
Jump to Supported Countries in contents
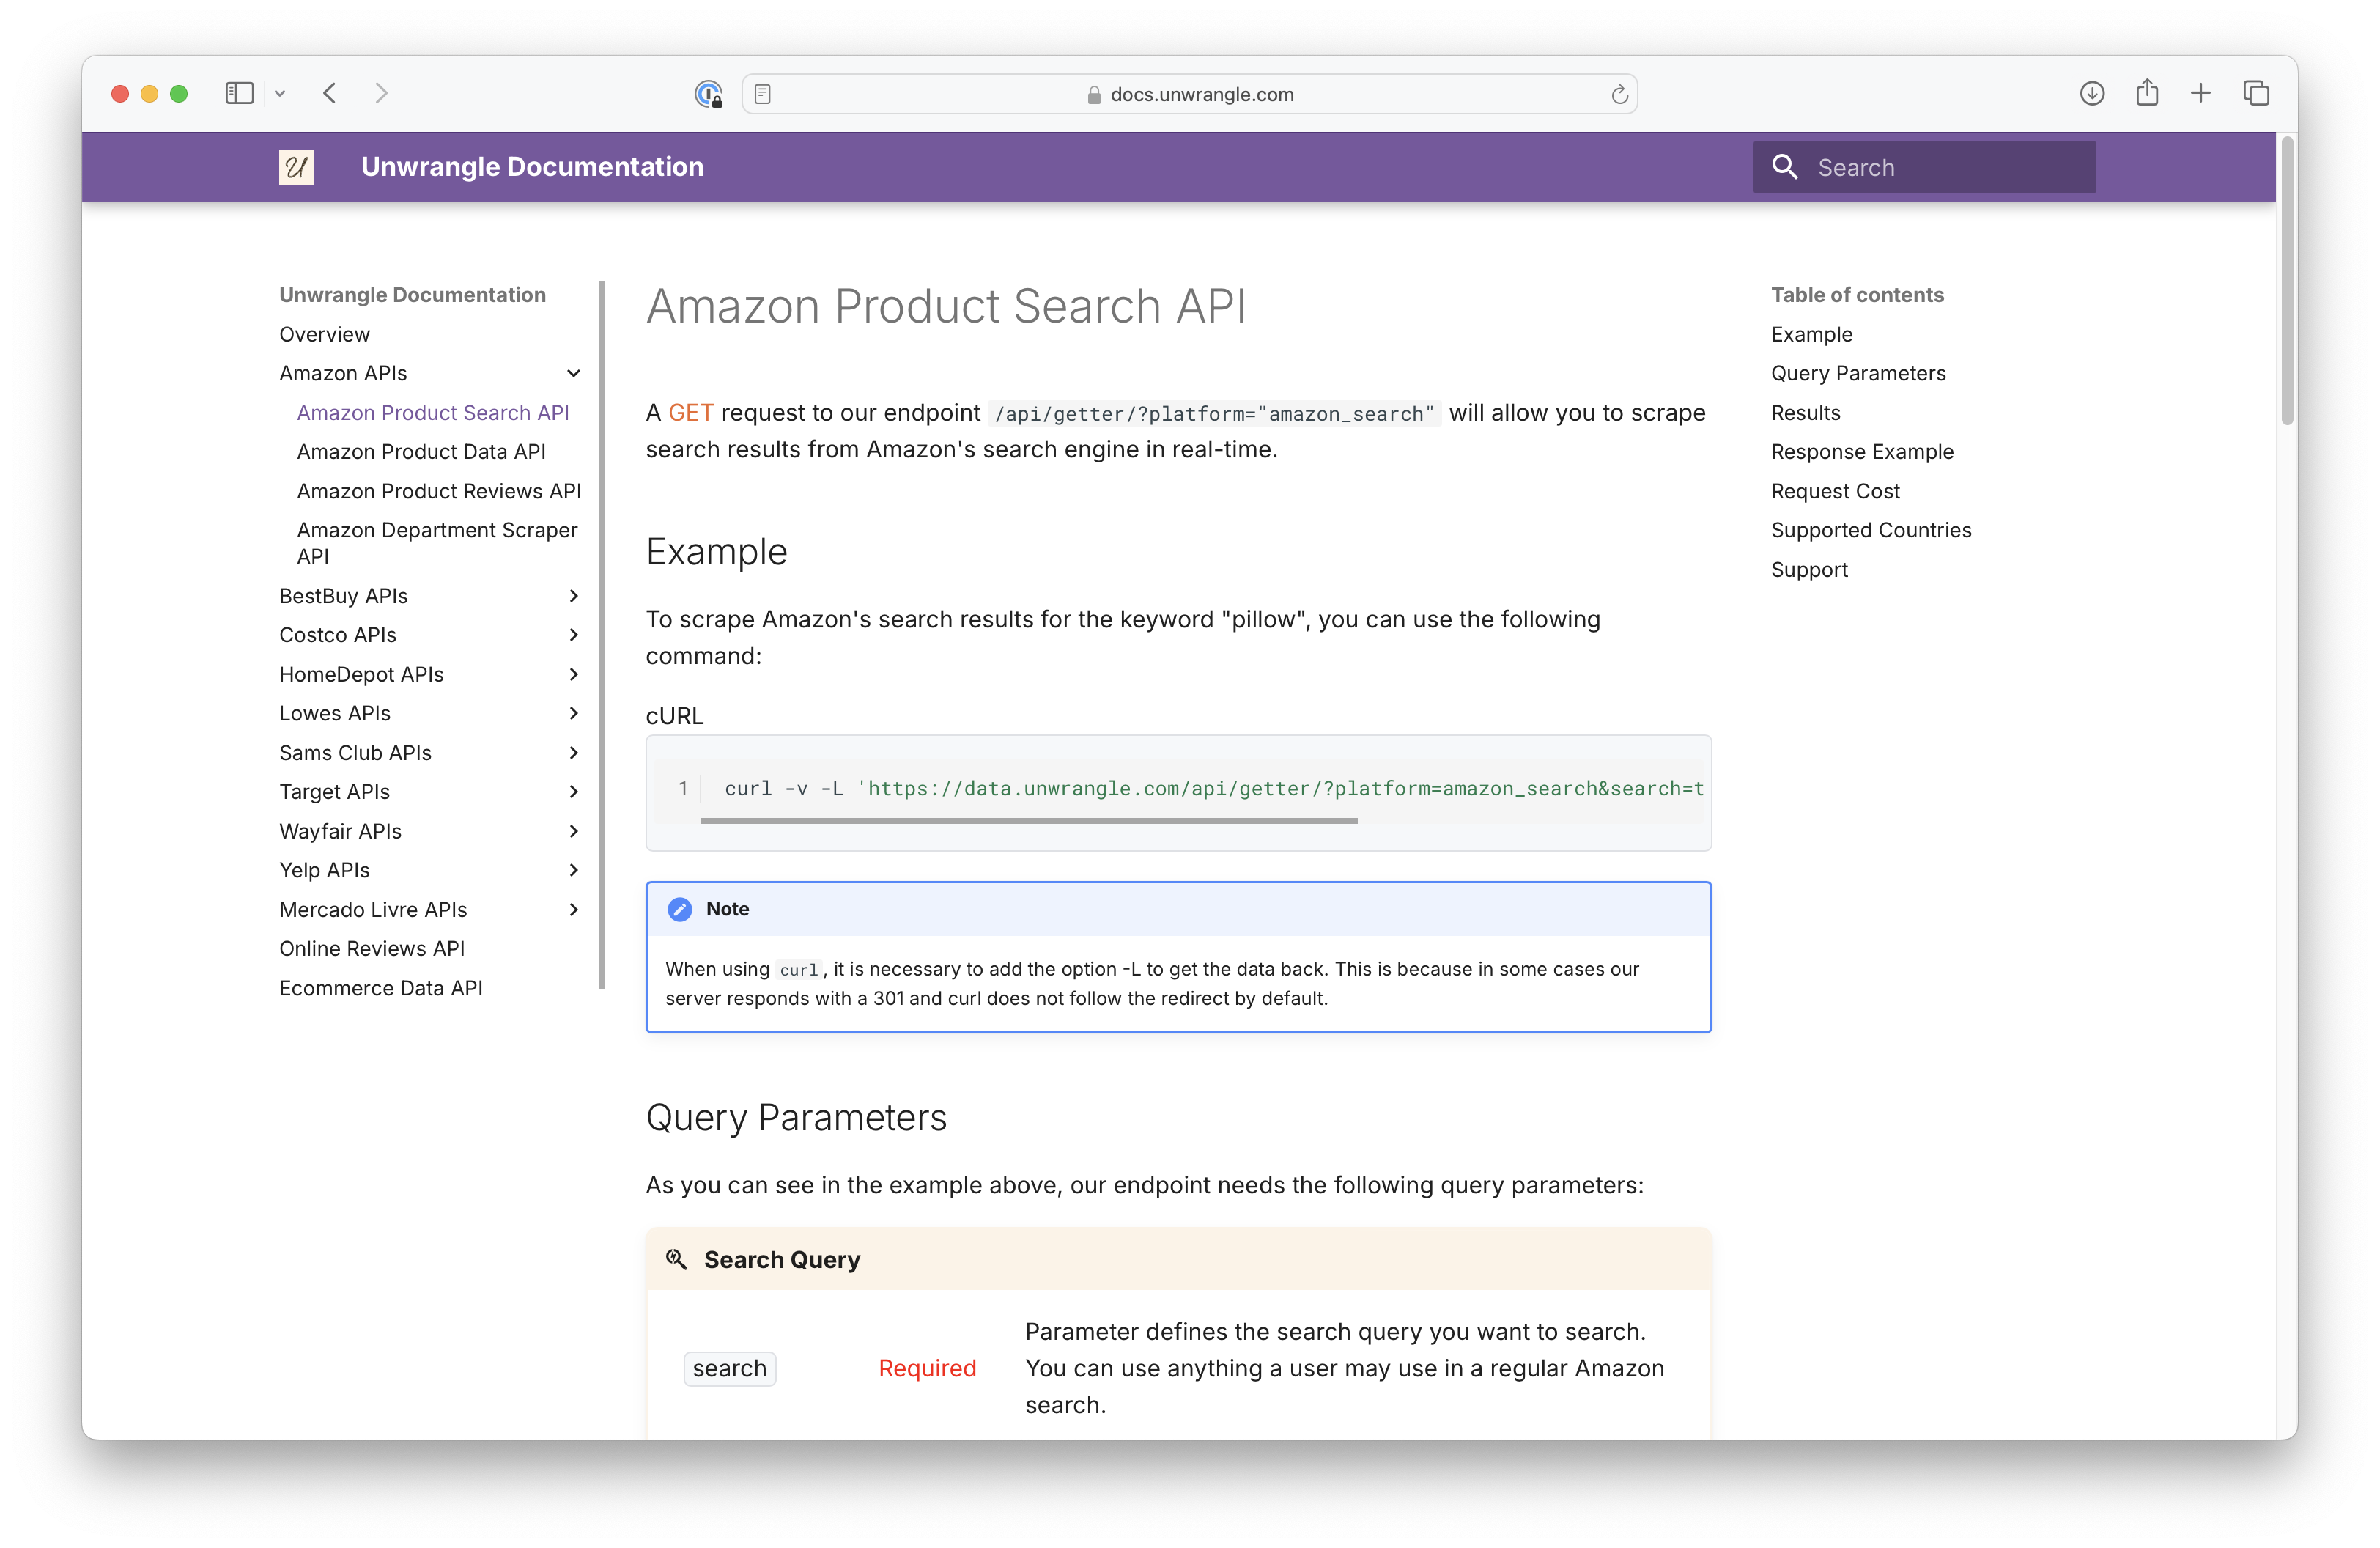[1870, 530]
